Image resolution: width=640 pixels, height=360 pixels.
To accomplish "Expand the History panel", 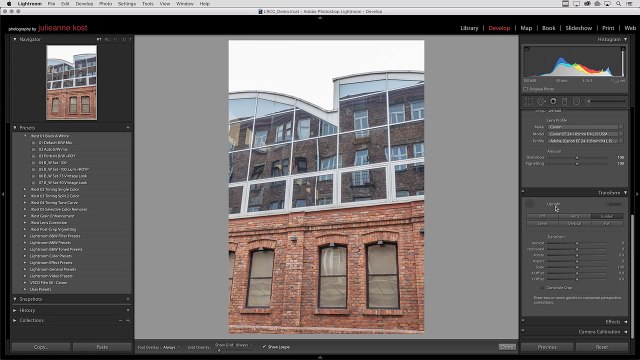I will point(15,310).
